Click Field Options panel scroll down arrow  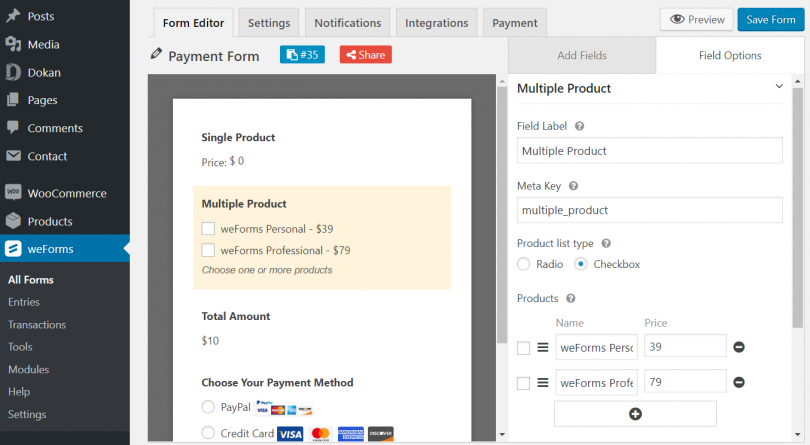(x=798, y=435)
